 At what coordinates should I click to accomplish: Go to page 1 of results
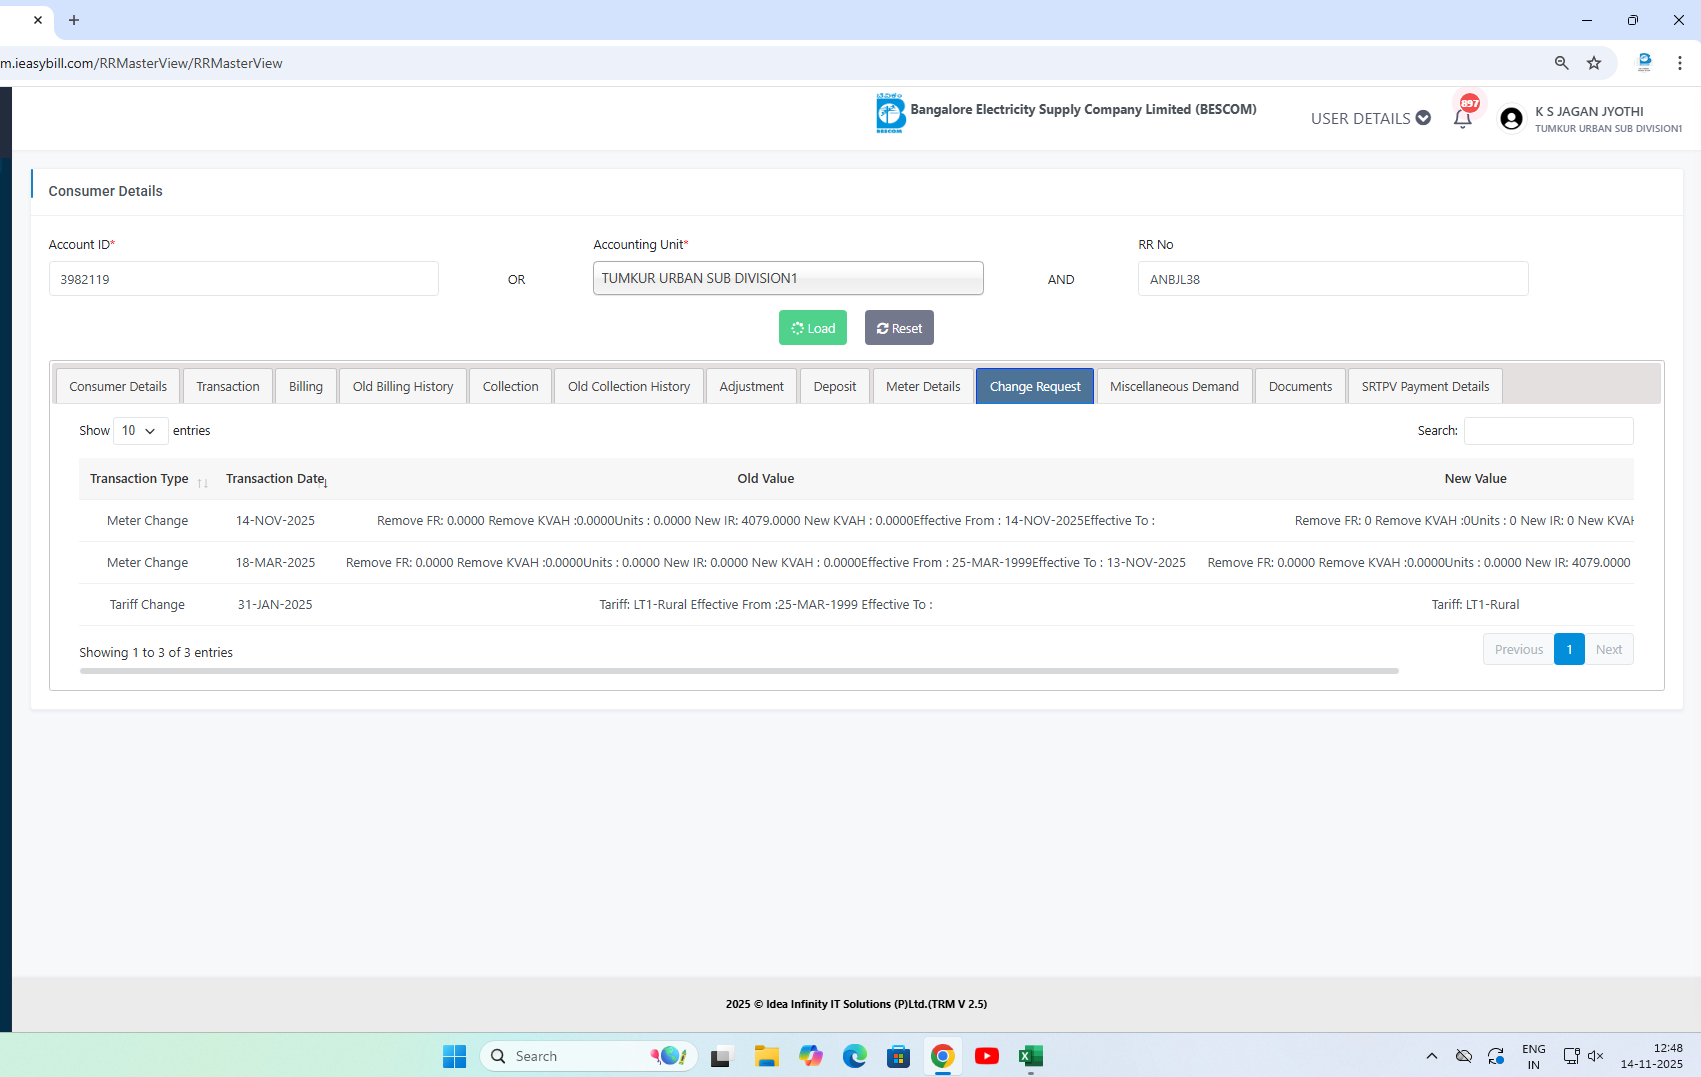pyautogui.click(x=1570, y=650)
